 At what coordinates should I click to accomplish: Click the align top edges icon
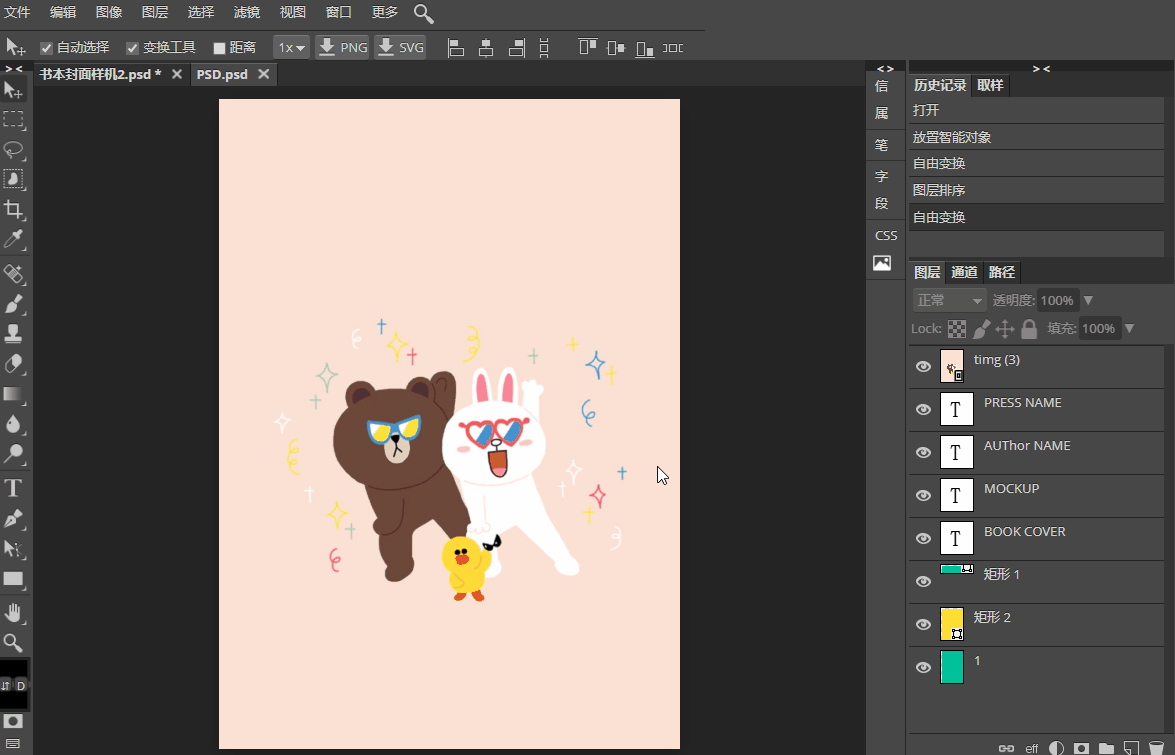(x=588, y=48)
